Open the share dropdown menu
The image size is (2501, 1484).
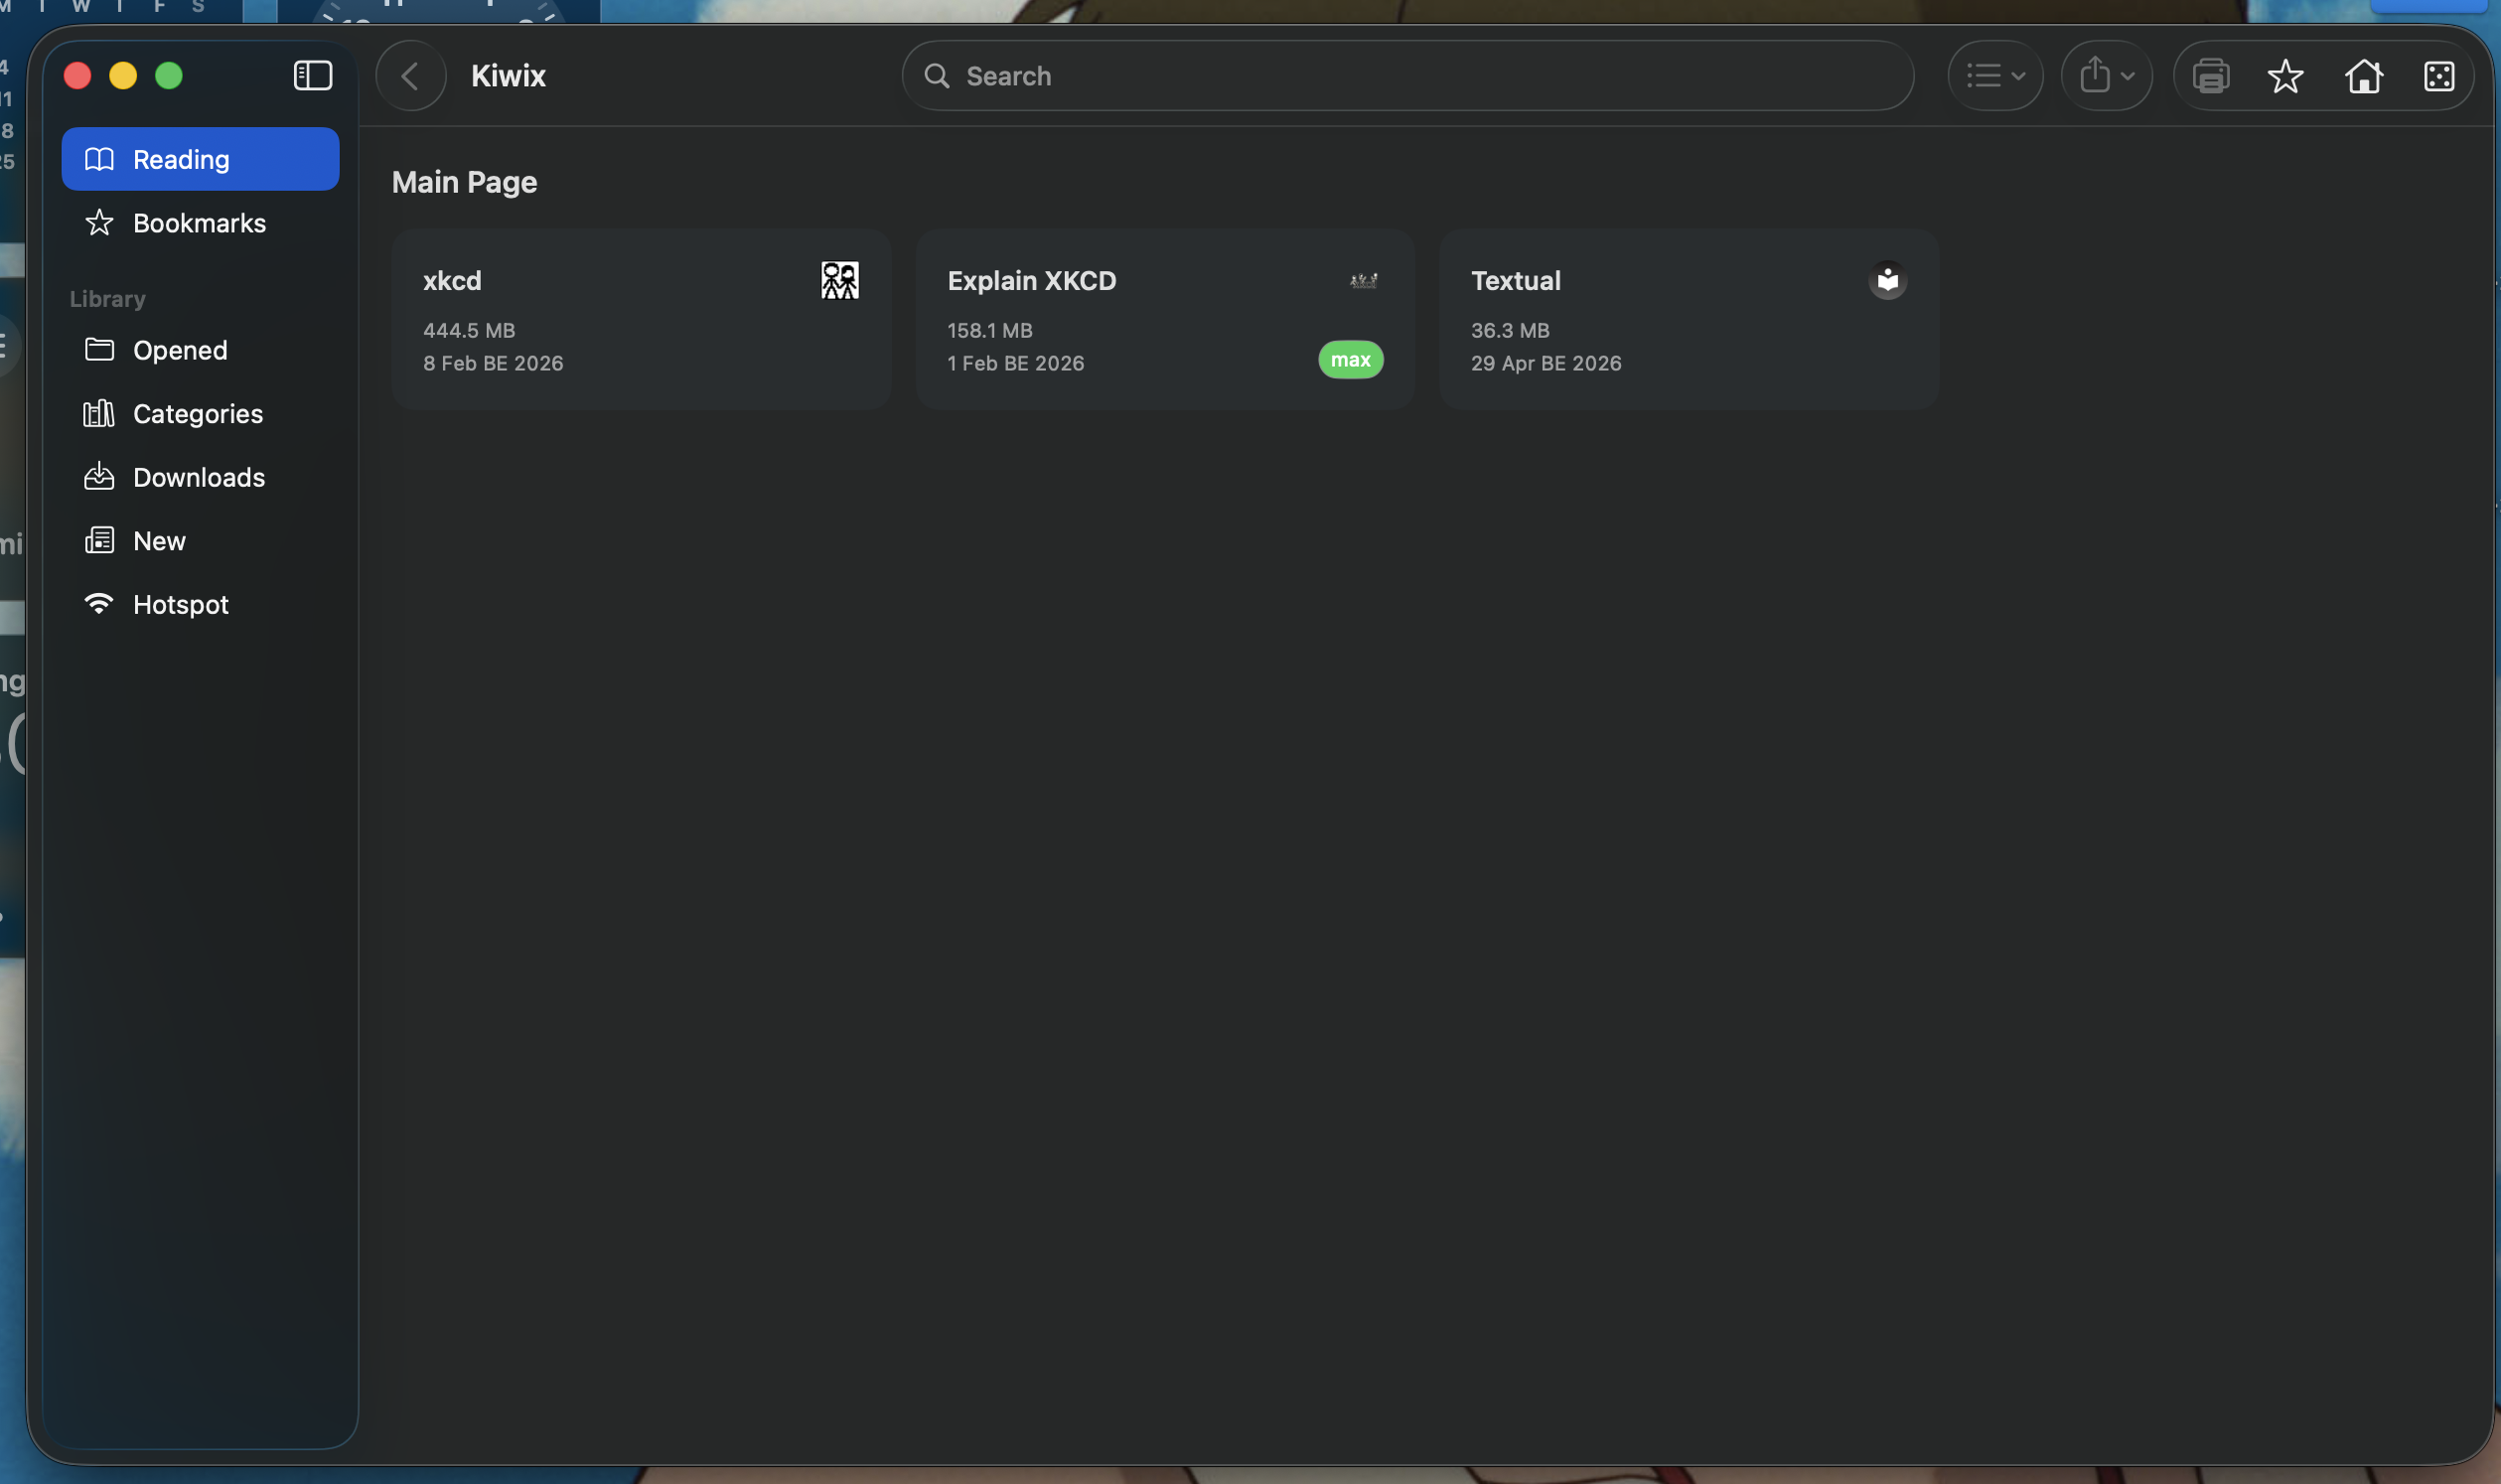(x=2106, y=76)
